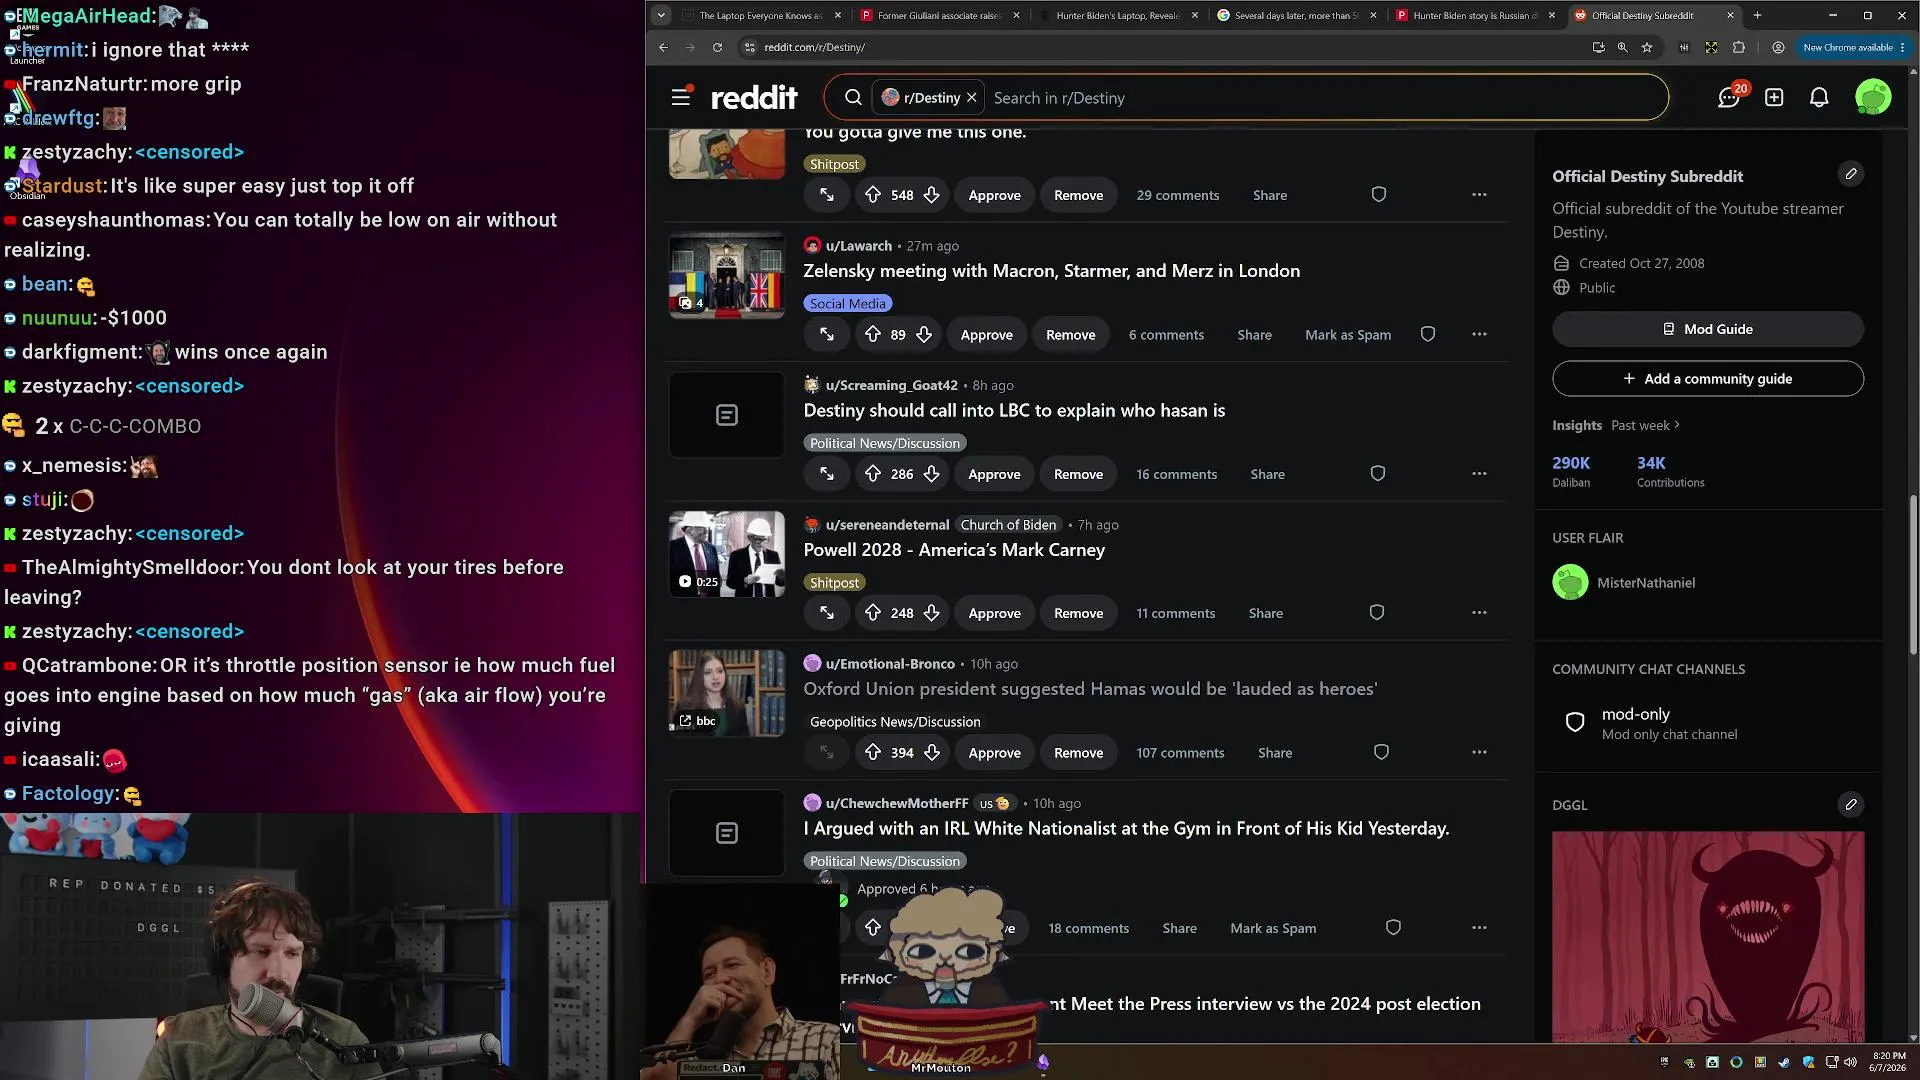Click the reddit logo

click(754, 97)
